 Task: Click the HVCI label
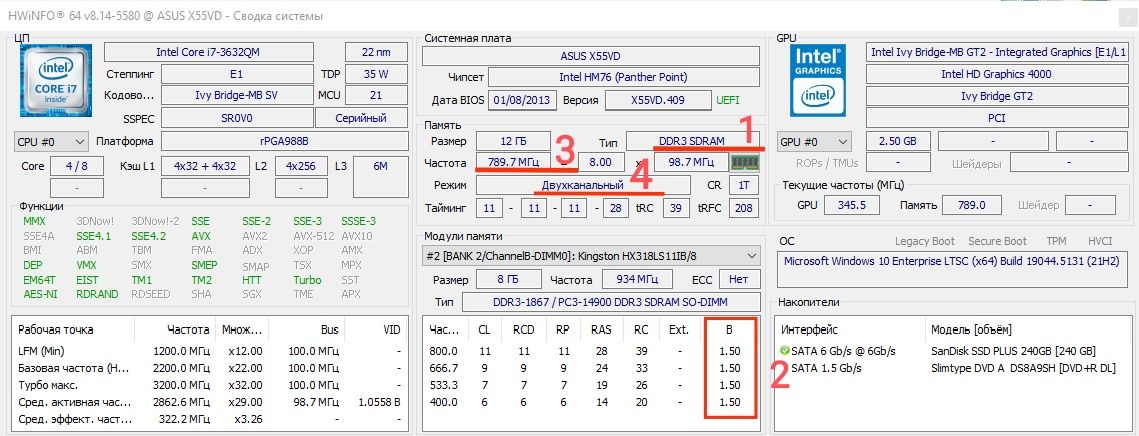point(1100,241)
